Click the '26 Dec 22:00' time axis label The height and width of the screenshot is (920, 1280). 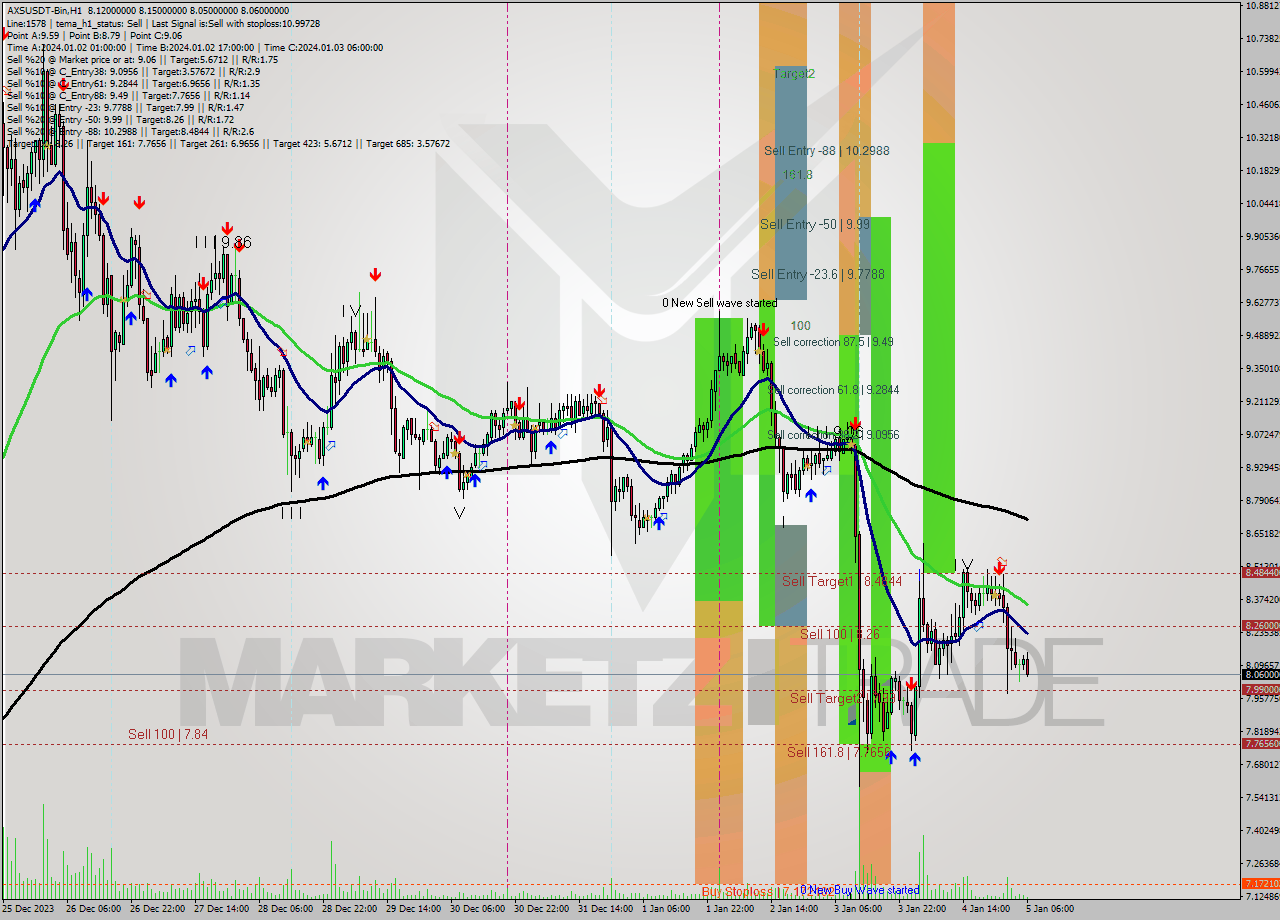pos(159,908)
